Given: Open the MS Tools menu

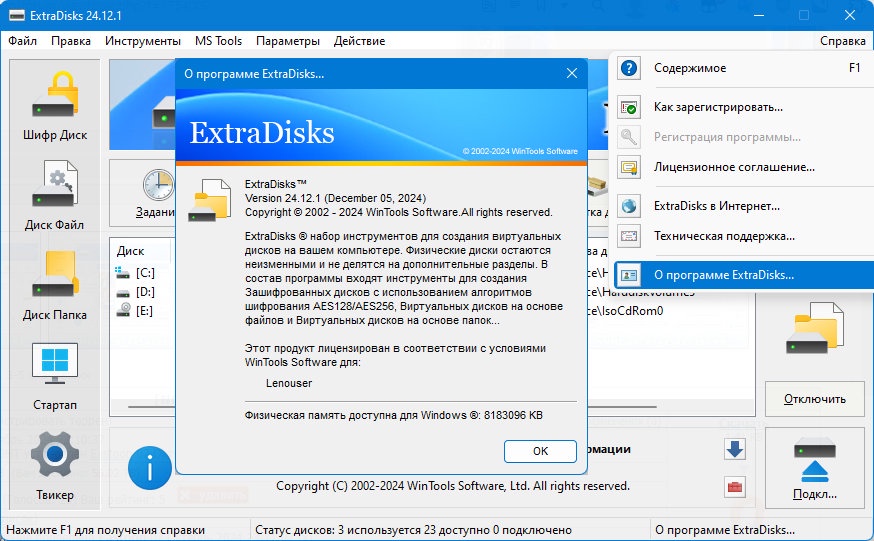Looking at the screenshot, I should click(x=218, y=41).
